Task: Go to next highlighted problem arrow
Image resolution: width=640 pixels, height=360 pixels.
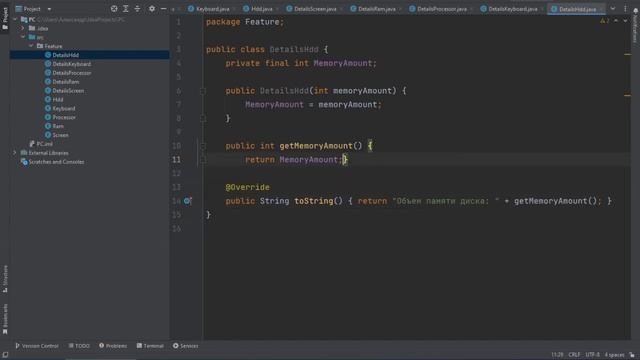Action: point(625,21)
